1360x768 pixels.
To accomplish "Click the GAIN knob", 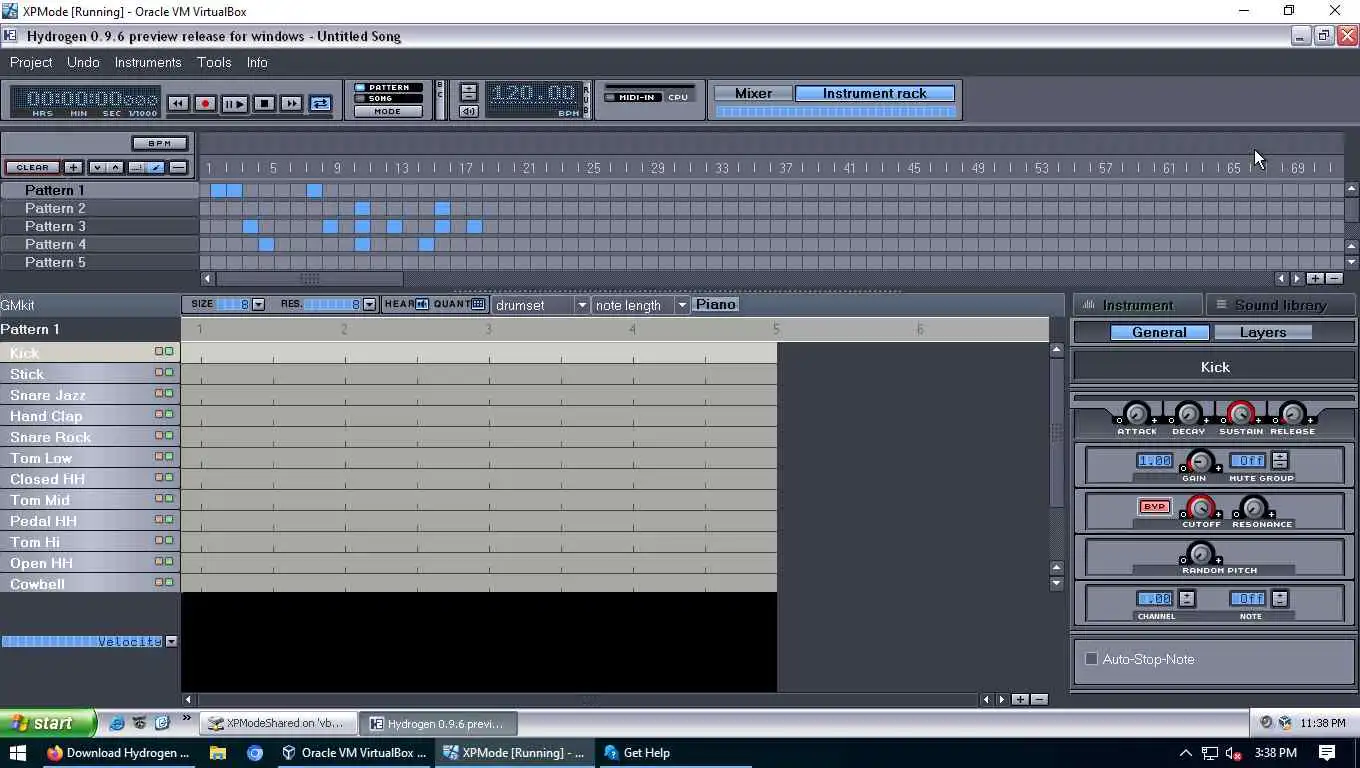I will point(1200,461).
